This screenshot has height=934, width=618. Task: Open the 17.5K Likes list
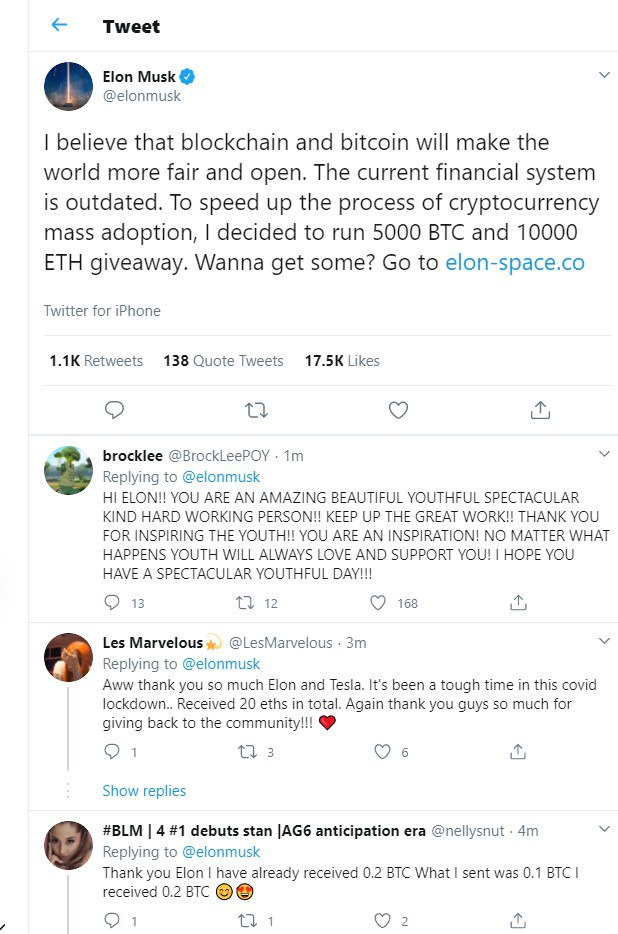pyautogui.click(x=342, y=361)
